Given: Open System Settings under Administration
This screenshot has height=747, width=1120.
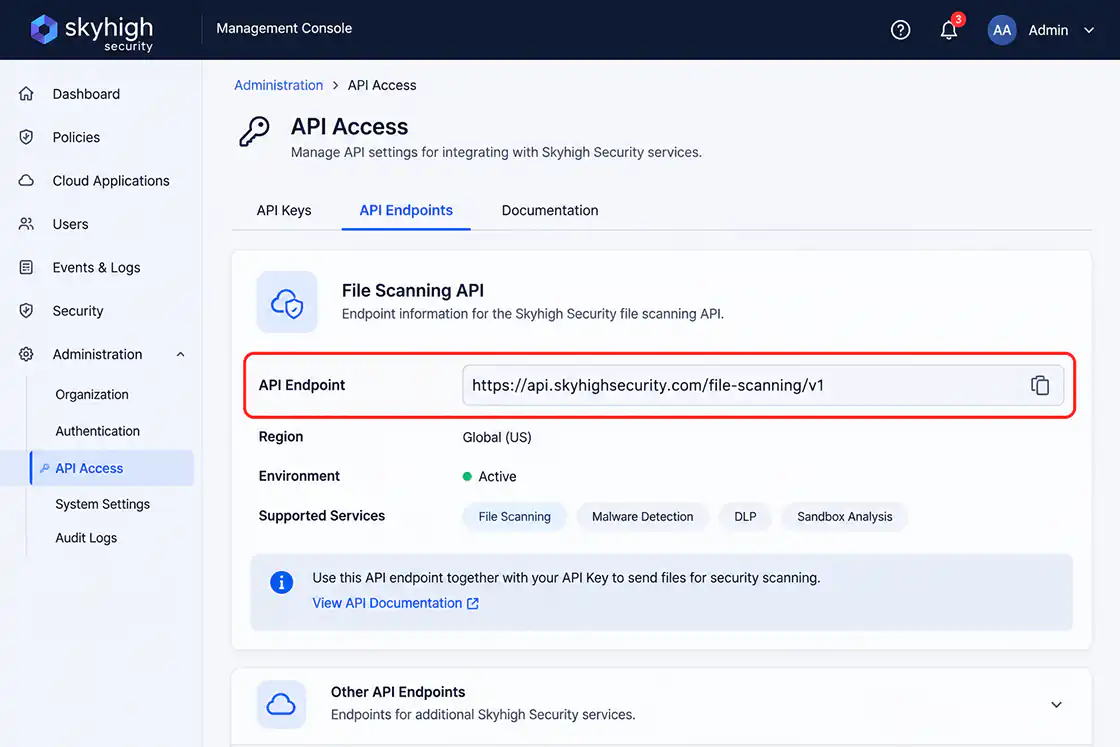Looking at the screenshot, I should coord(103,504).
